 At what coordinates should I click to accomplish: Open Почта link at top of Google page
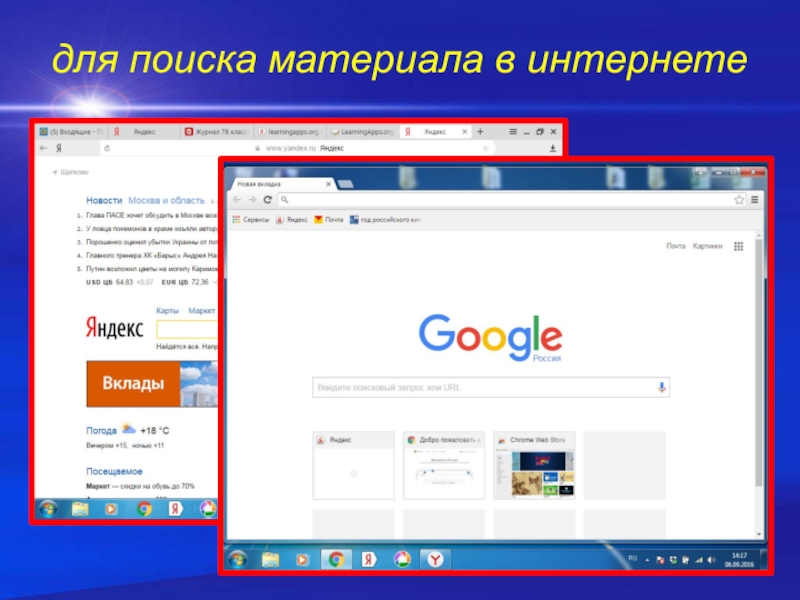pyautogui.click(x=676, y=246)
